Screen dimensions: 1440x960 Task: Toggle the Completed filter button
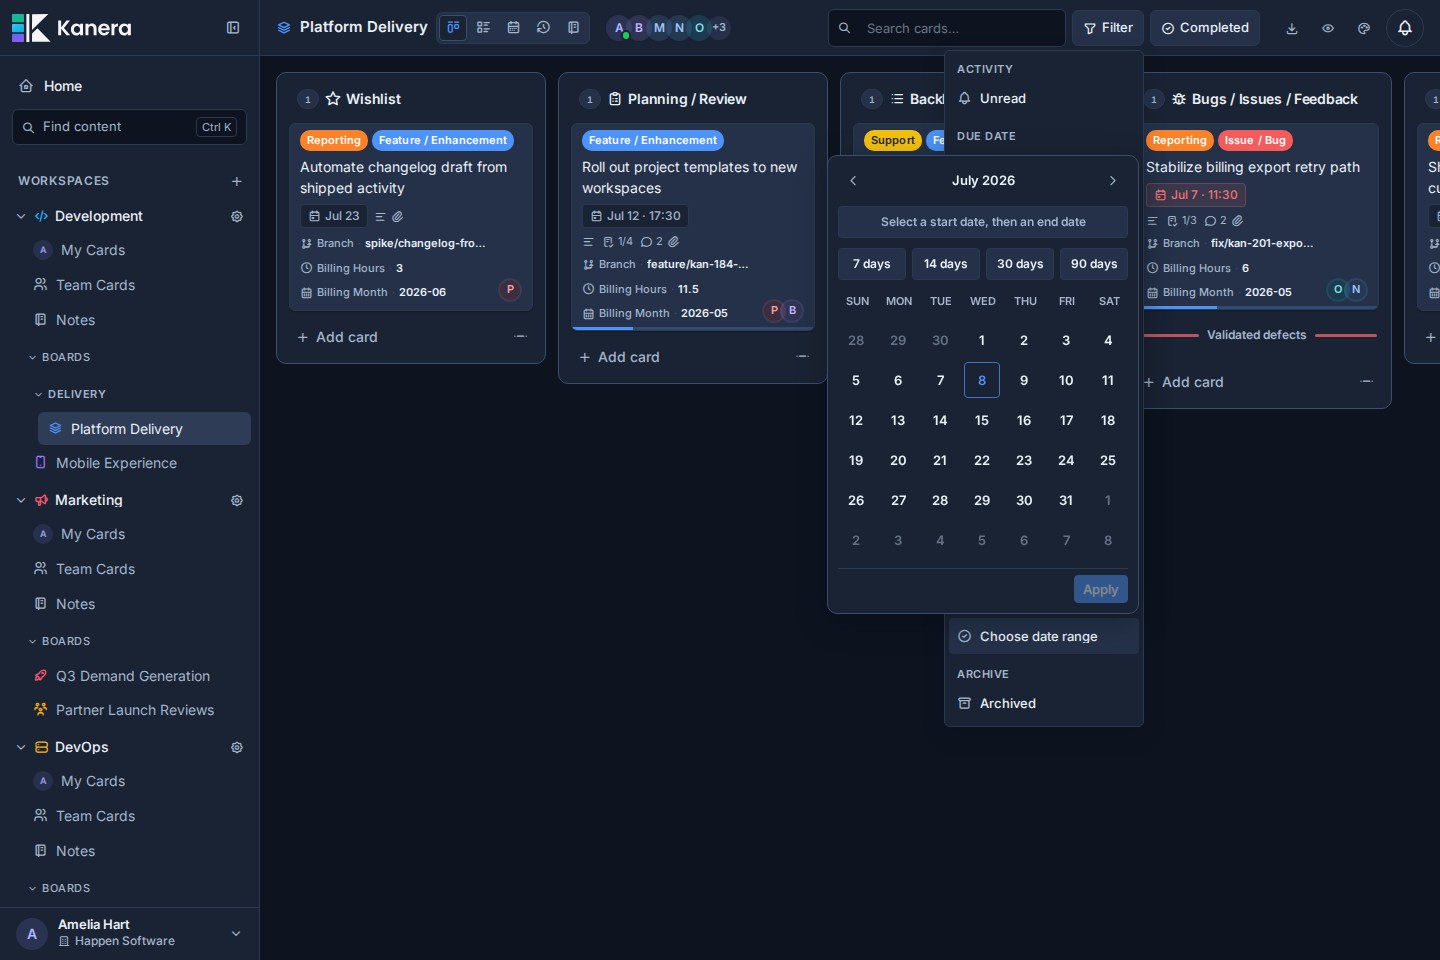pos(1205,28)
